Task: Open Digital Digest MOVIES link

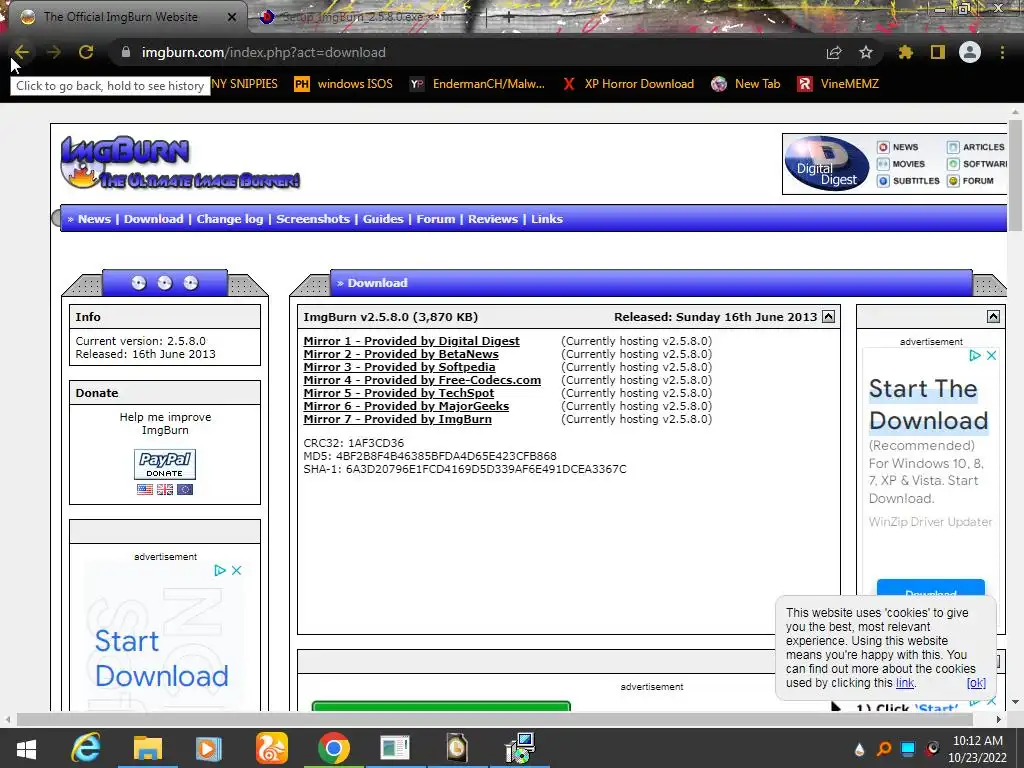Action: click(902, 164)
